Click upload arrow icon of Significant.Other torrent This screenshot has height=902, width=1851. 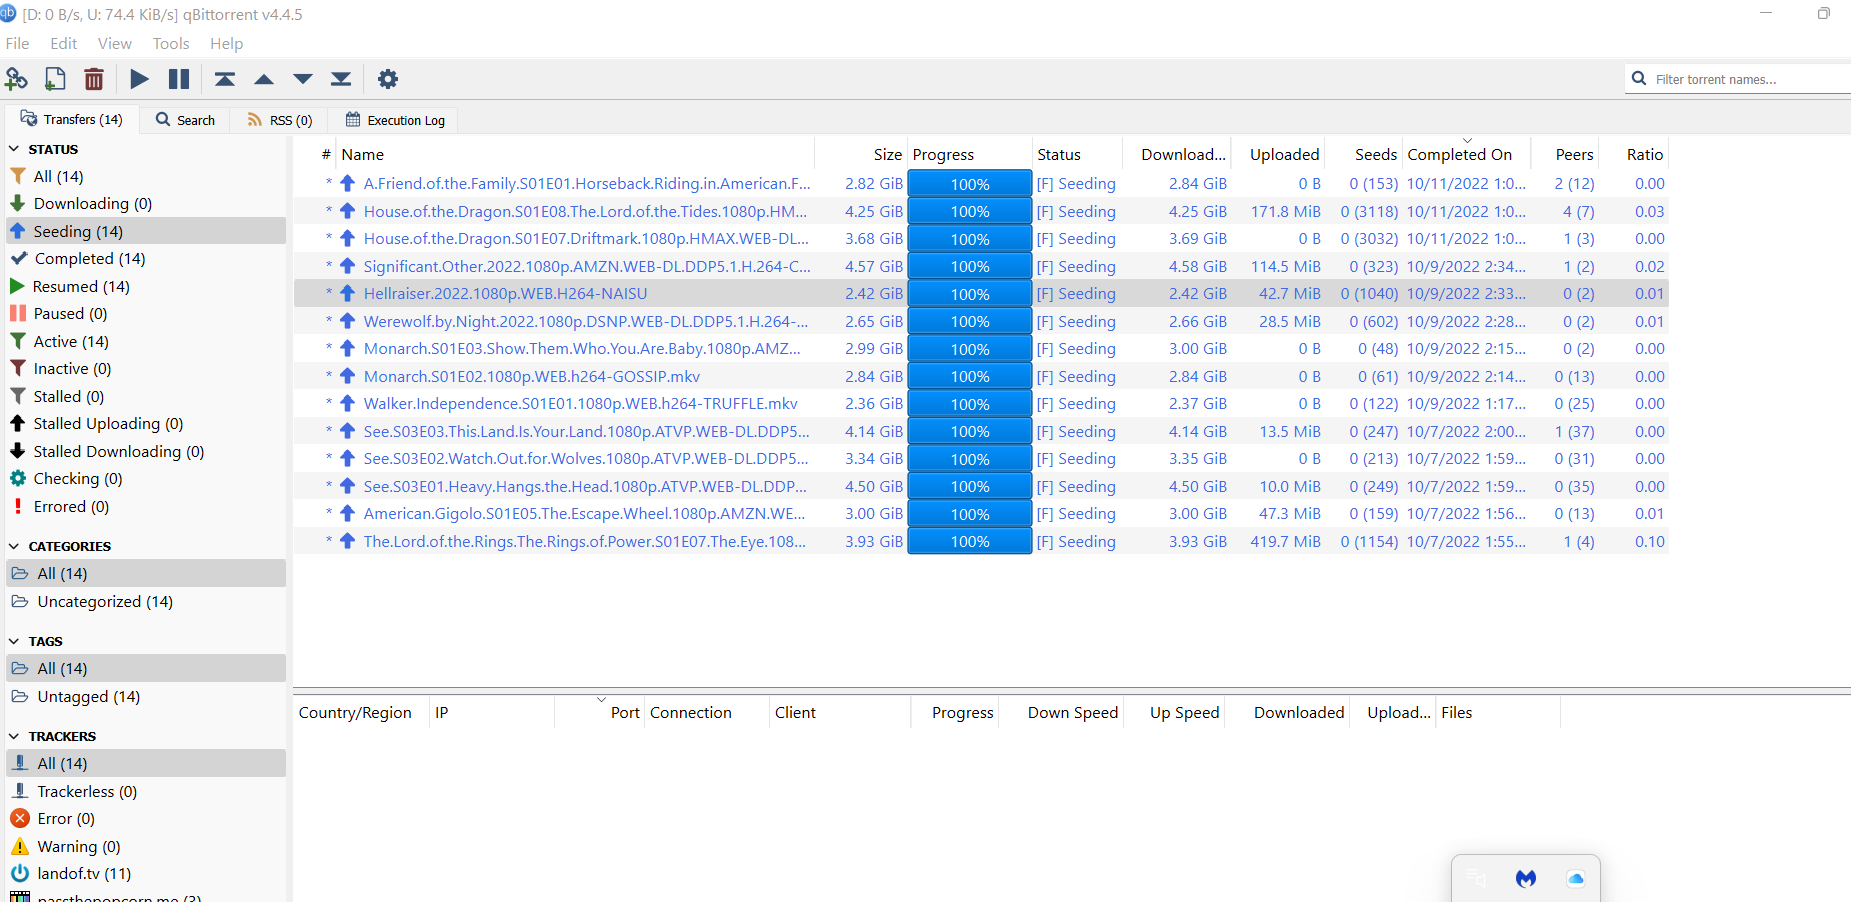(347, 266)
